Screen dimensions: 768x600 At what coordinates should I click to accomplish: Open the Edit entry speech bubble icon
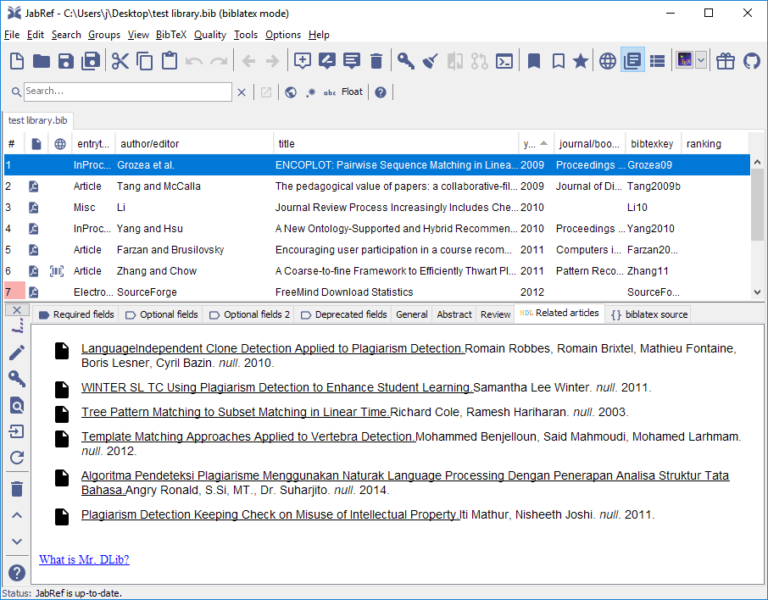click(x=352, y=61)
